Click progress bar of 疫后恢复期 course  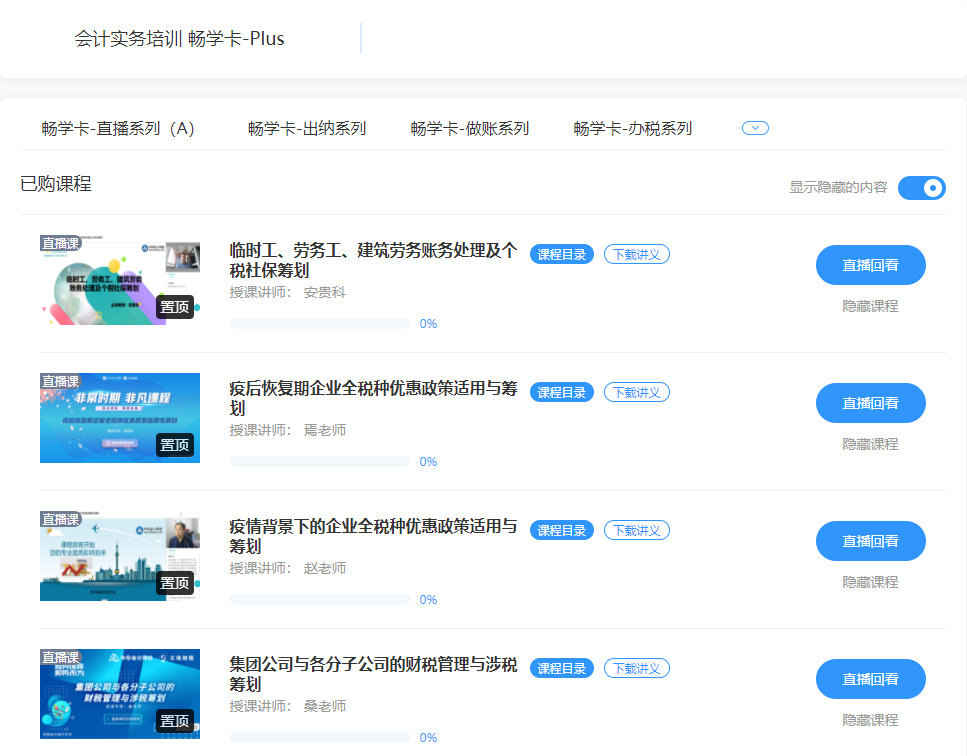[320, 462]
